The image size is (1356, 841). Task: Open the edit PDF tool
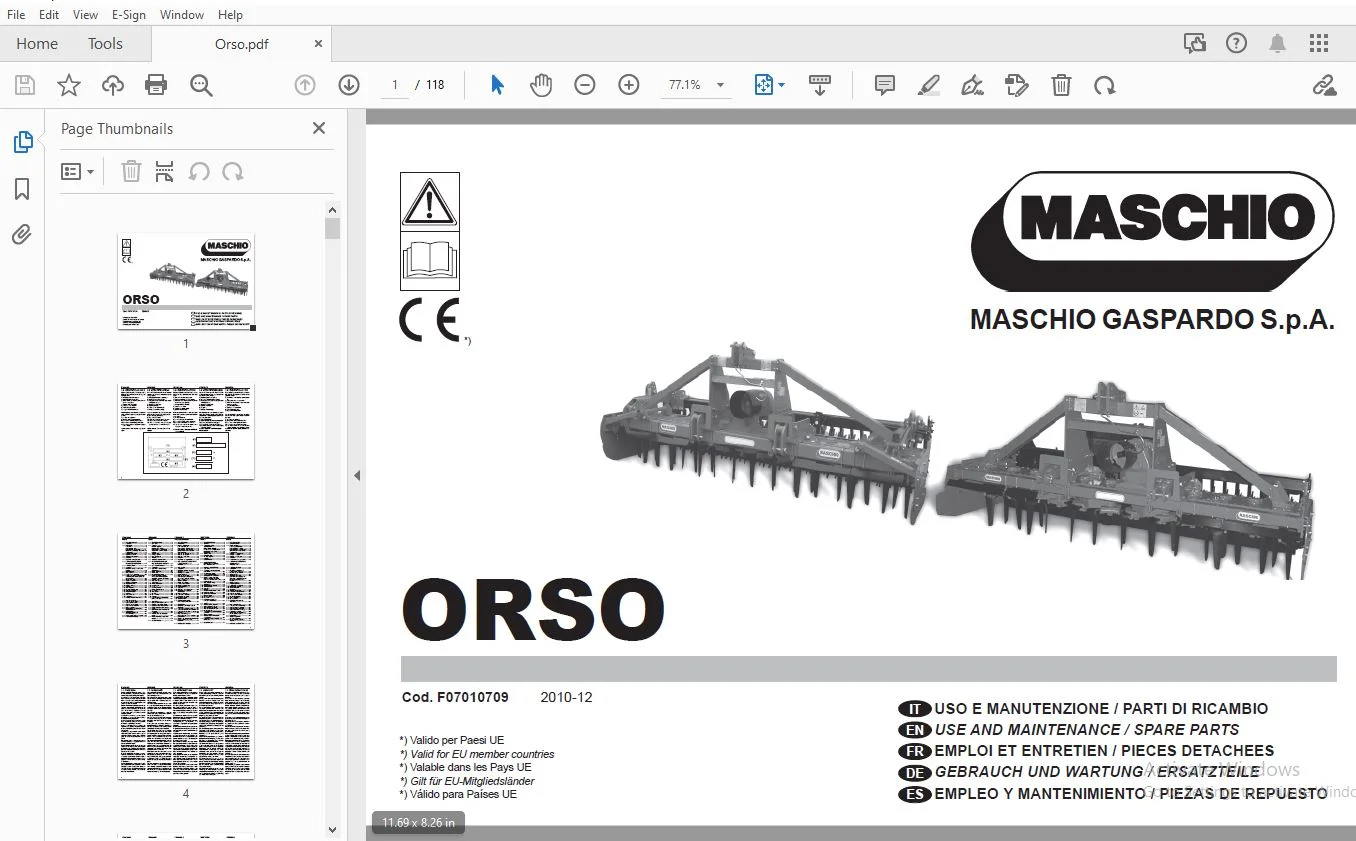(x=1017, y=86)
